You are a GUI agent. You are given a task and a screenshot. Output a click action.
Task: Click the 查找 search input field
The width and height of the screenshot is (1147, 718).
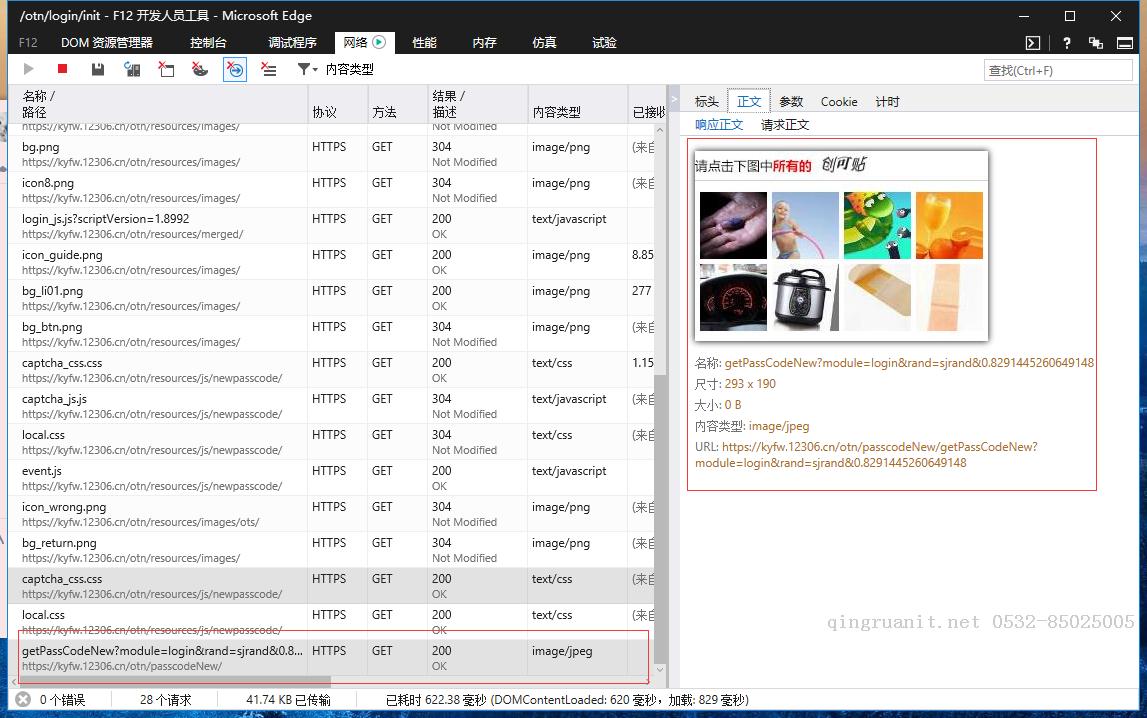1058,70
